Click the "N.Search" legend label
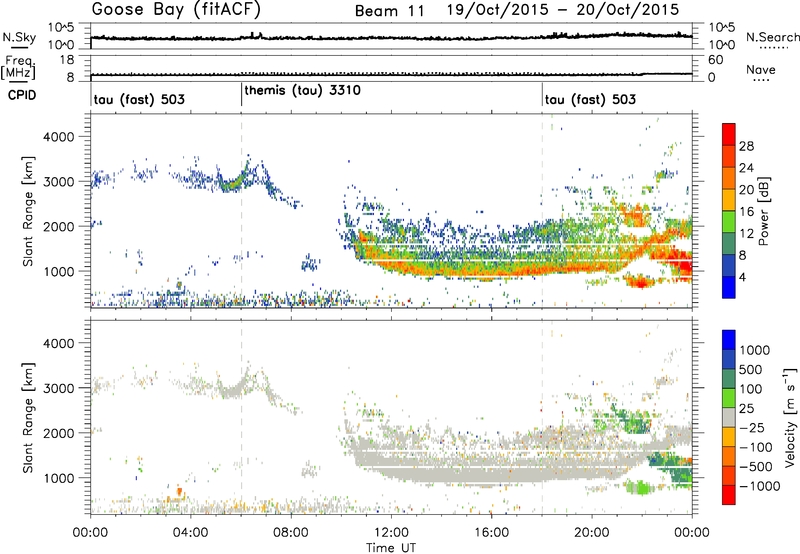This screenshot has width=800, height=554. 772,37
